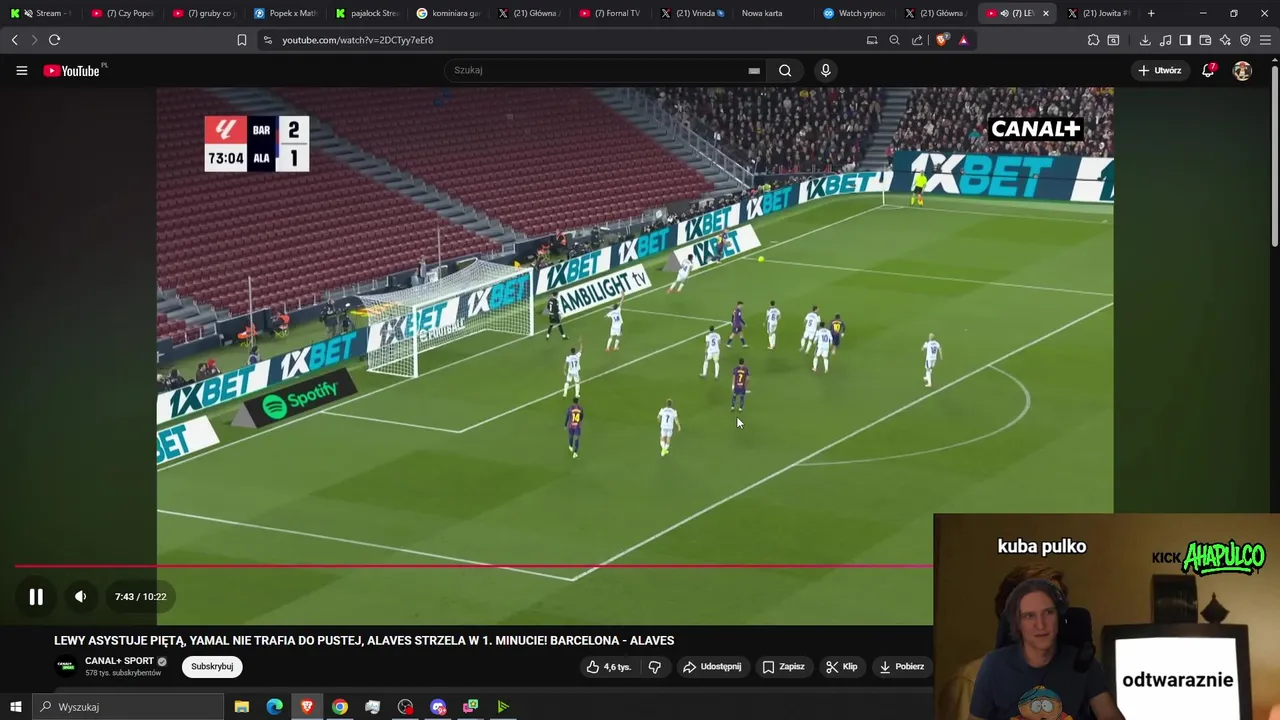The height and width of the screenshot is (720, 1280).
Task: Click the Utwórz create button
Action: 1159,71
